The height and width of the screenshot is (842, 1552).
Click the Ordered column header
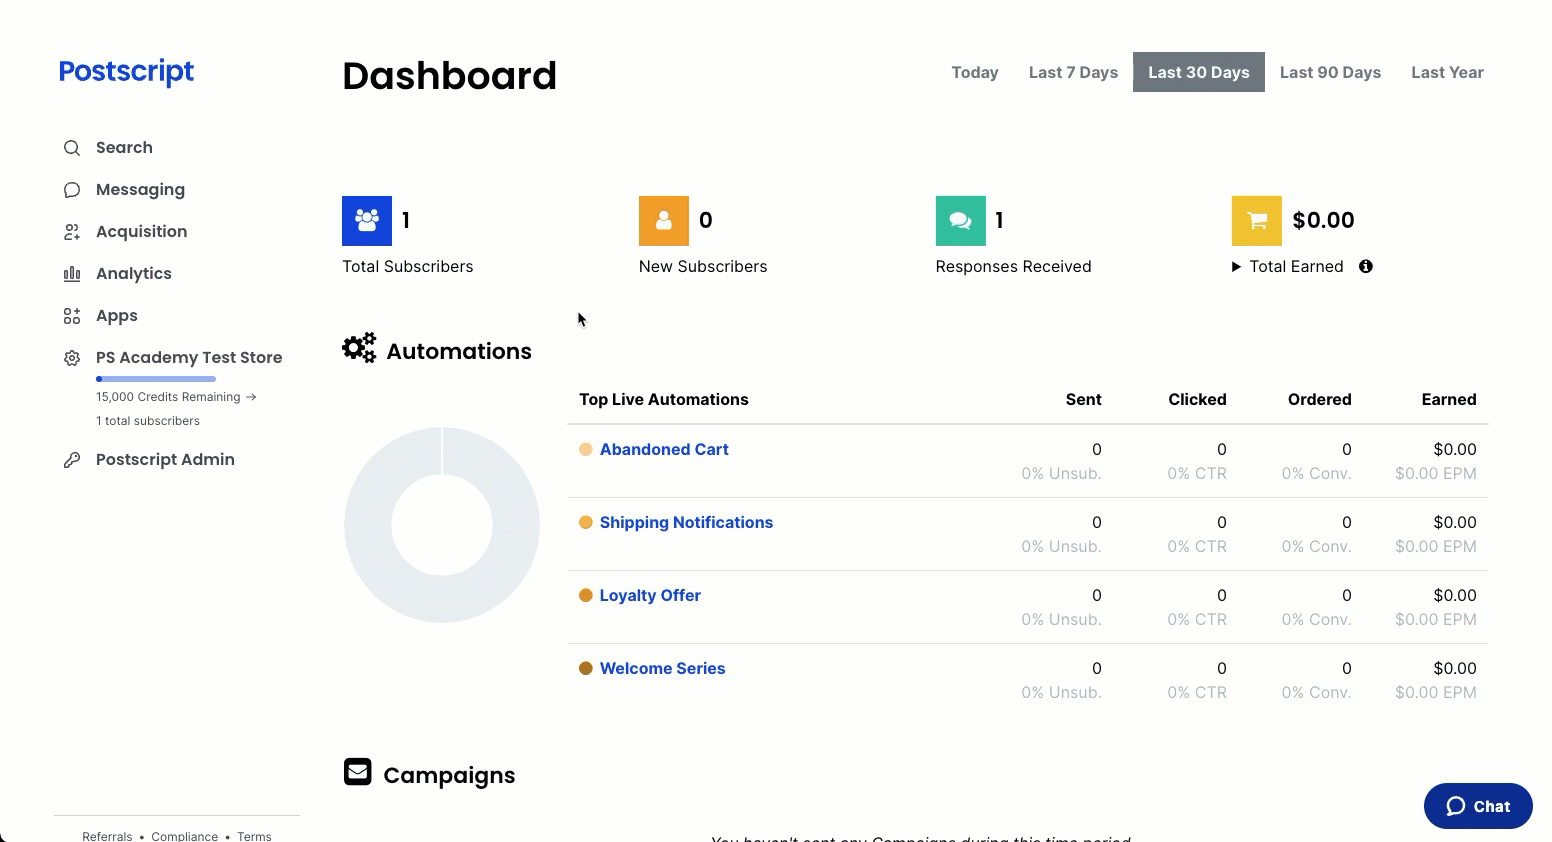(1319, 400)
